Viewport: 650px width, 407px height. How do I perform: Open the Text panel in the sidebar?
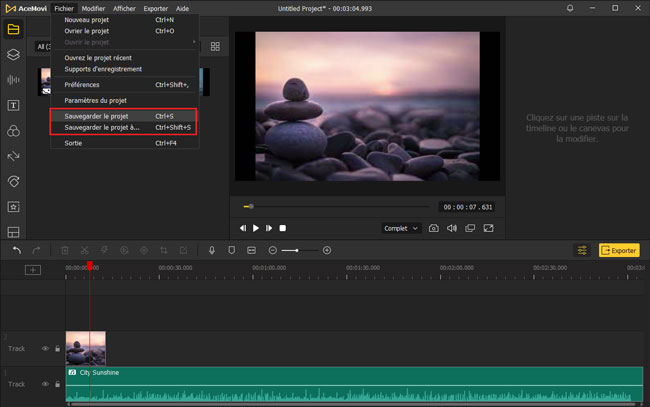coord(14,105)
